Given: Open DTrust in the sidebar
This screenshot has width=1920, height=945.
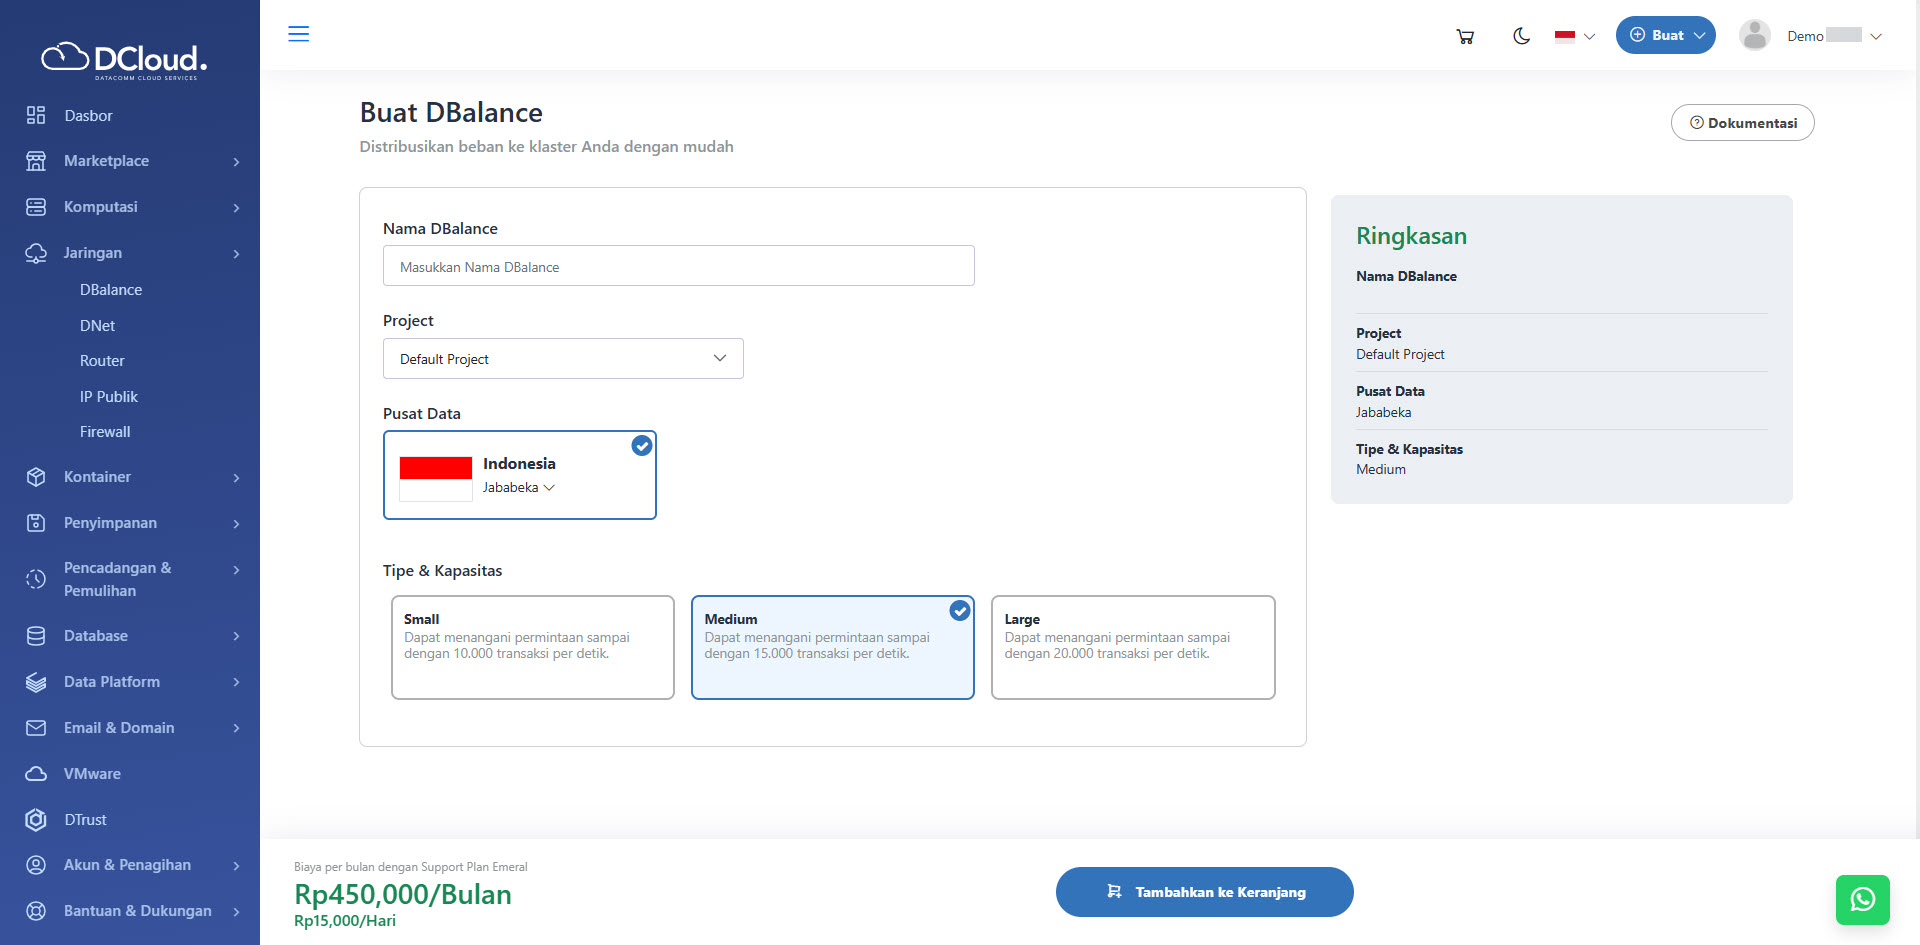Looking at the screenshot, I should tap(85, 820).
